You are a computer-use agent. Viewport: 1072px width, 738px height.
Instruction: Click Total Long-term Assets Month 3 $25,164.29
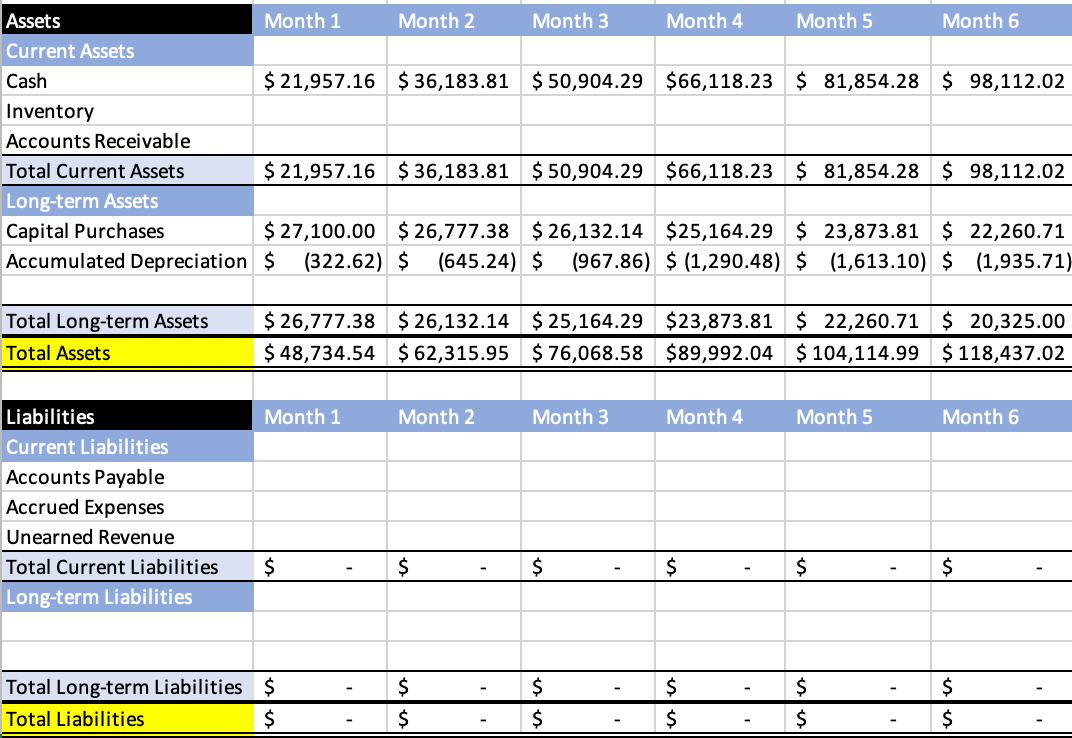click(x=588, y=321)
